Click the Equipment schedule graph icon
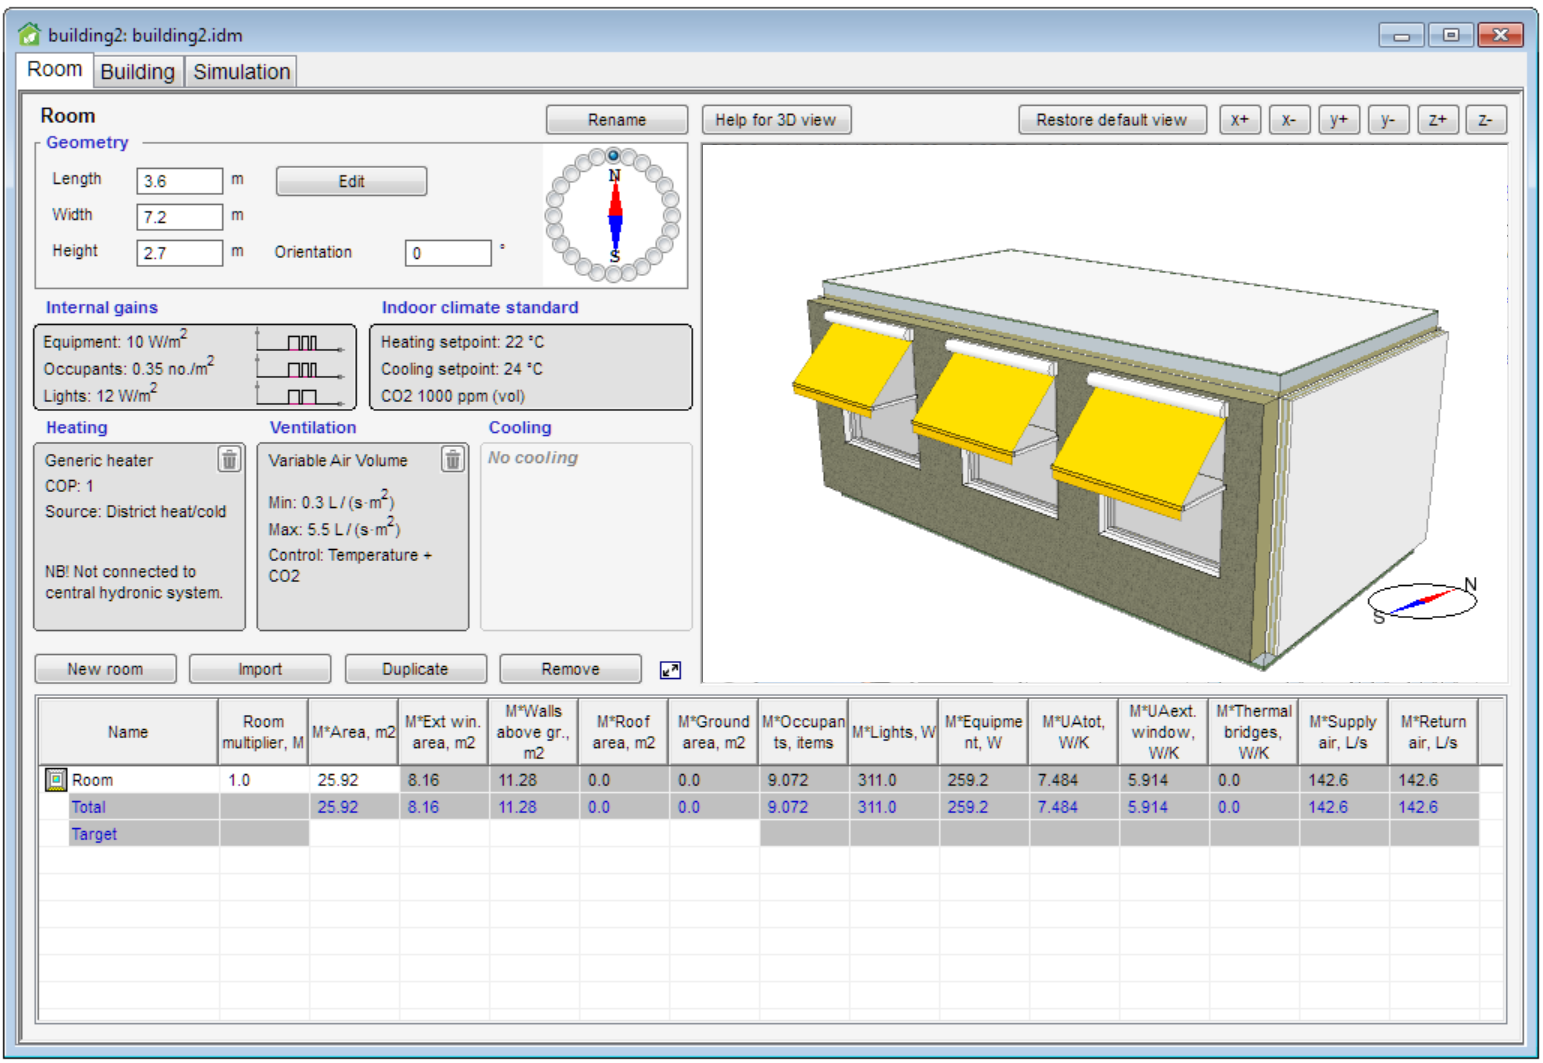The width and height of the screenshot is (1543, 1063). pos(300,342)
